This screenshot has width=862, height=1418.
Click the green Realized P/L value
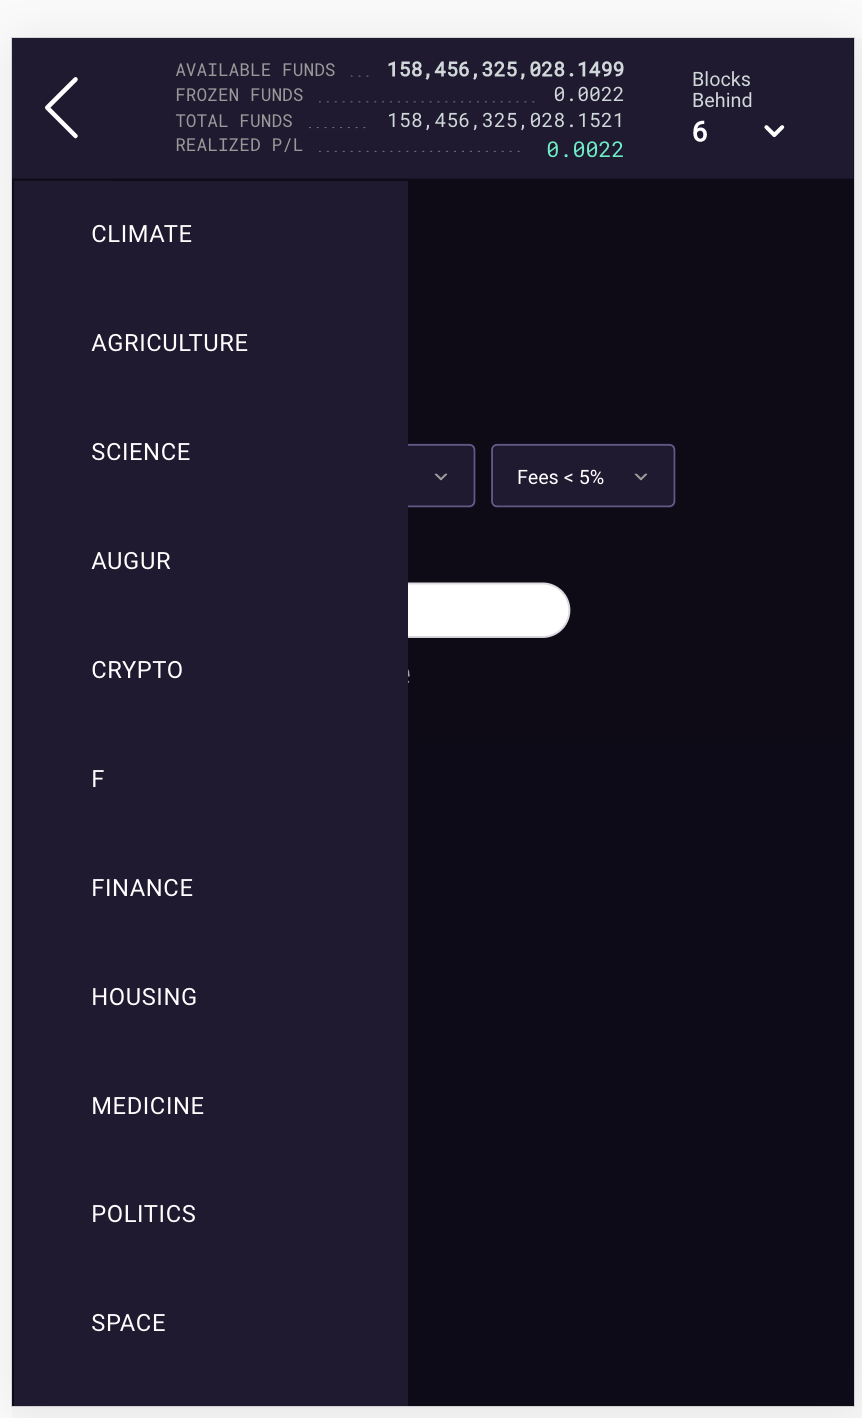[x=585, y=149]
